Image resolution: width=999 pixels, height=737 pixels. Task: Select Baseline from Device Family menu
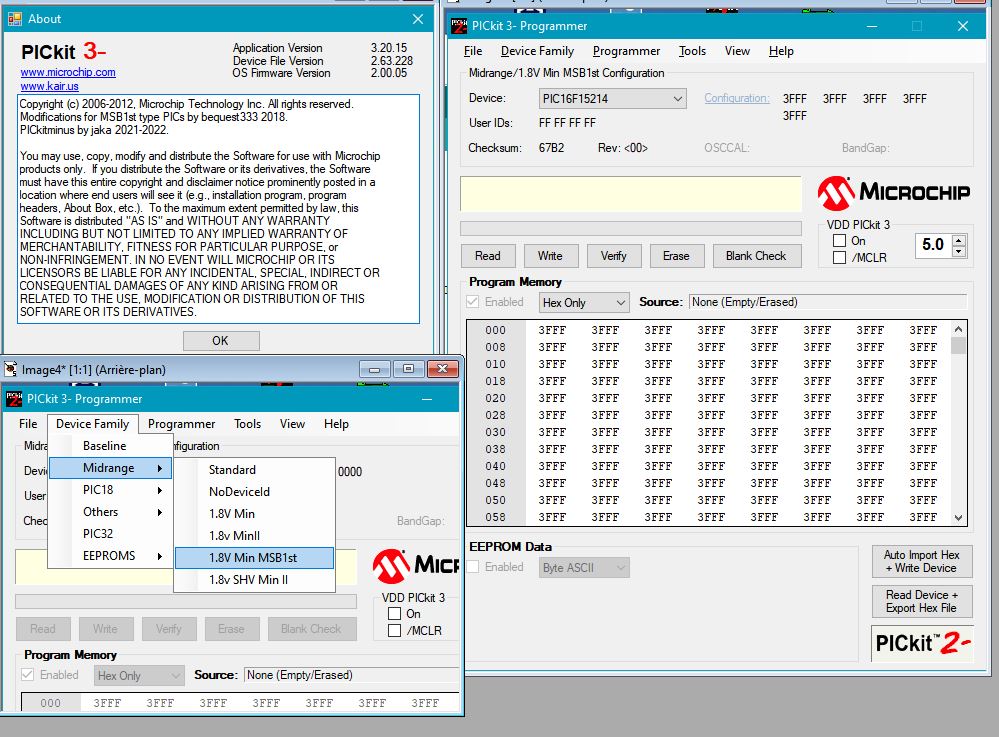tap(110, 446)
